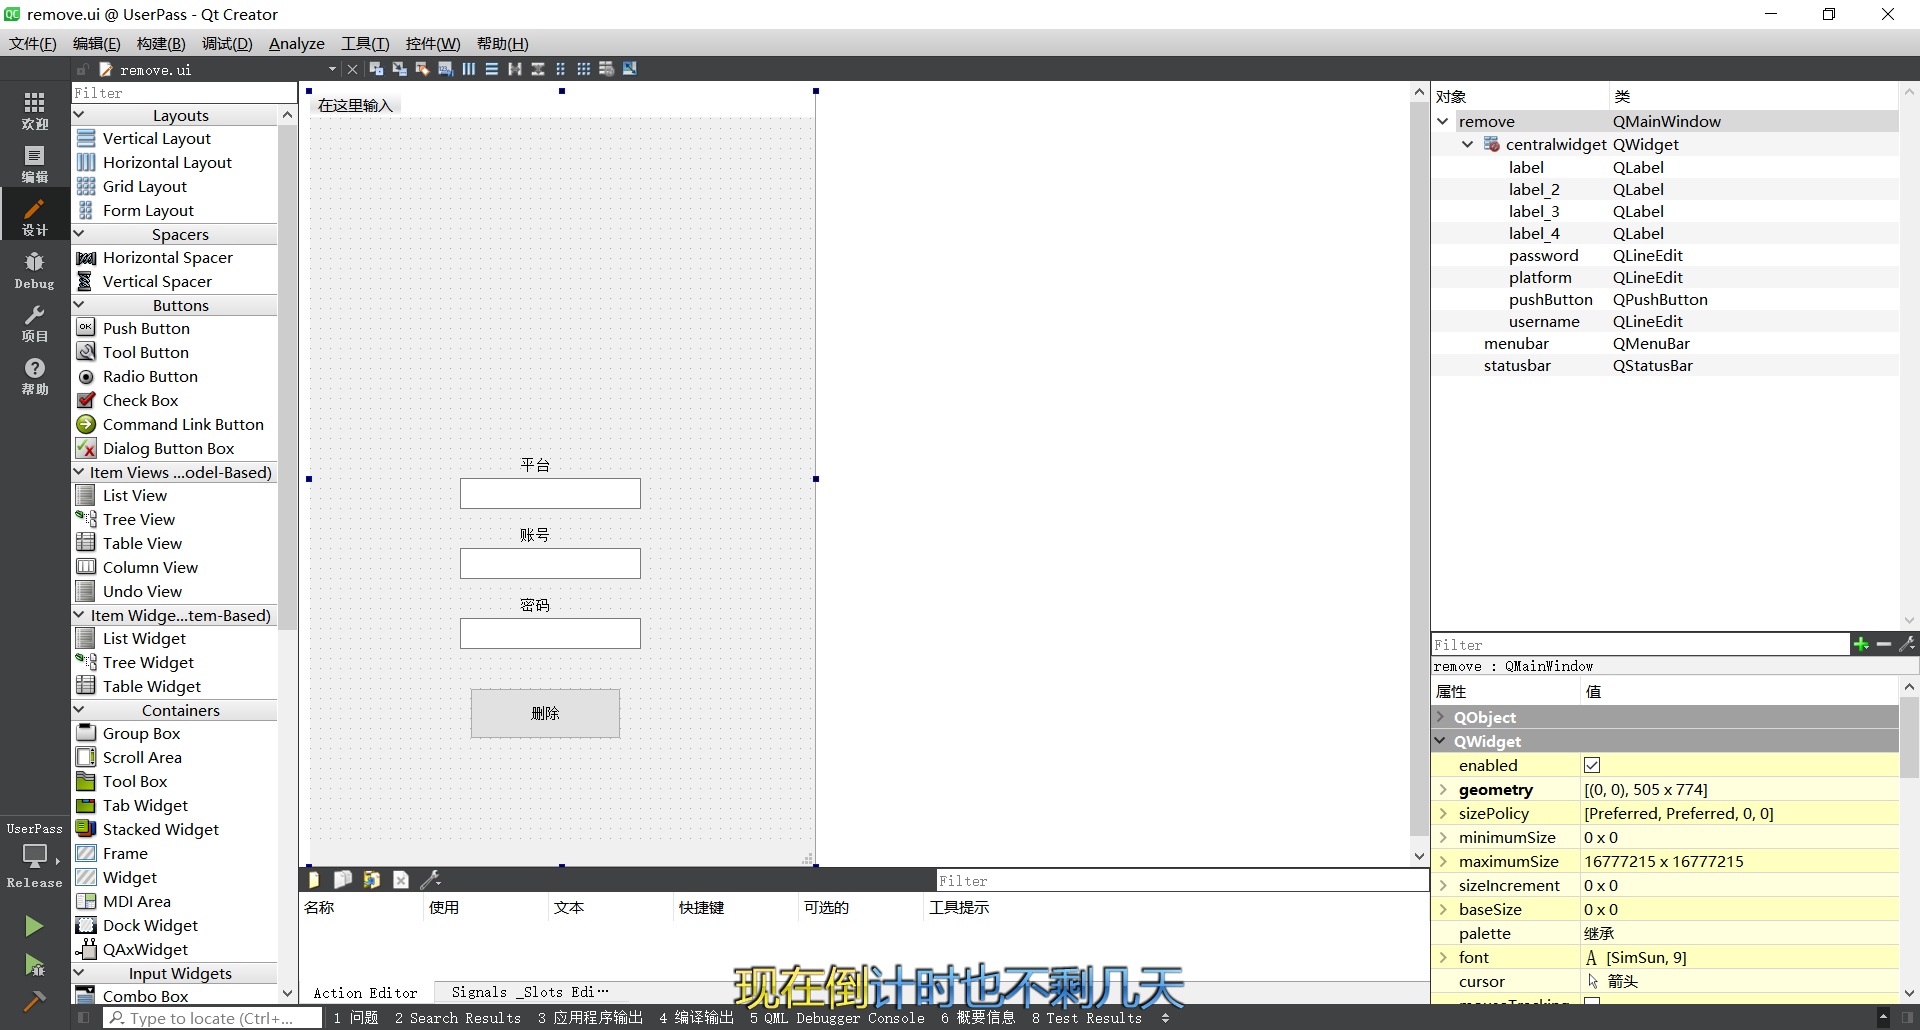The width and height of the screenshot is (1920, 1030).
Task: Open property editor wrench settings
Action: [x=1907, y=644]
